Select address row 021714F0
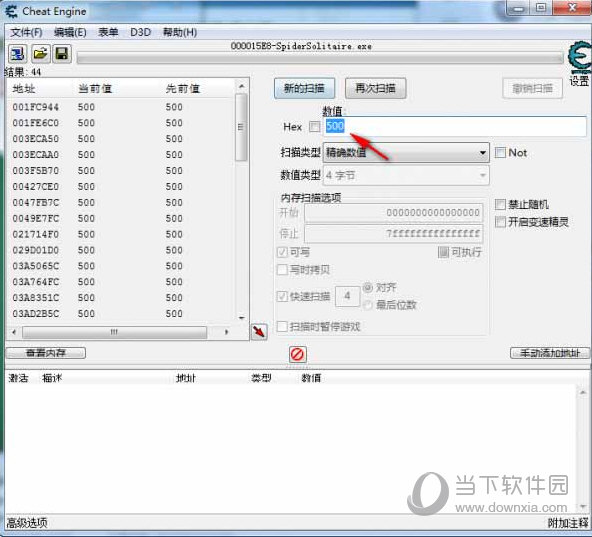The height and width of the screenshot is (537, 592). (121, 235)
